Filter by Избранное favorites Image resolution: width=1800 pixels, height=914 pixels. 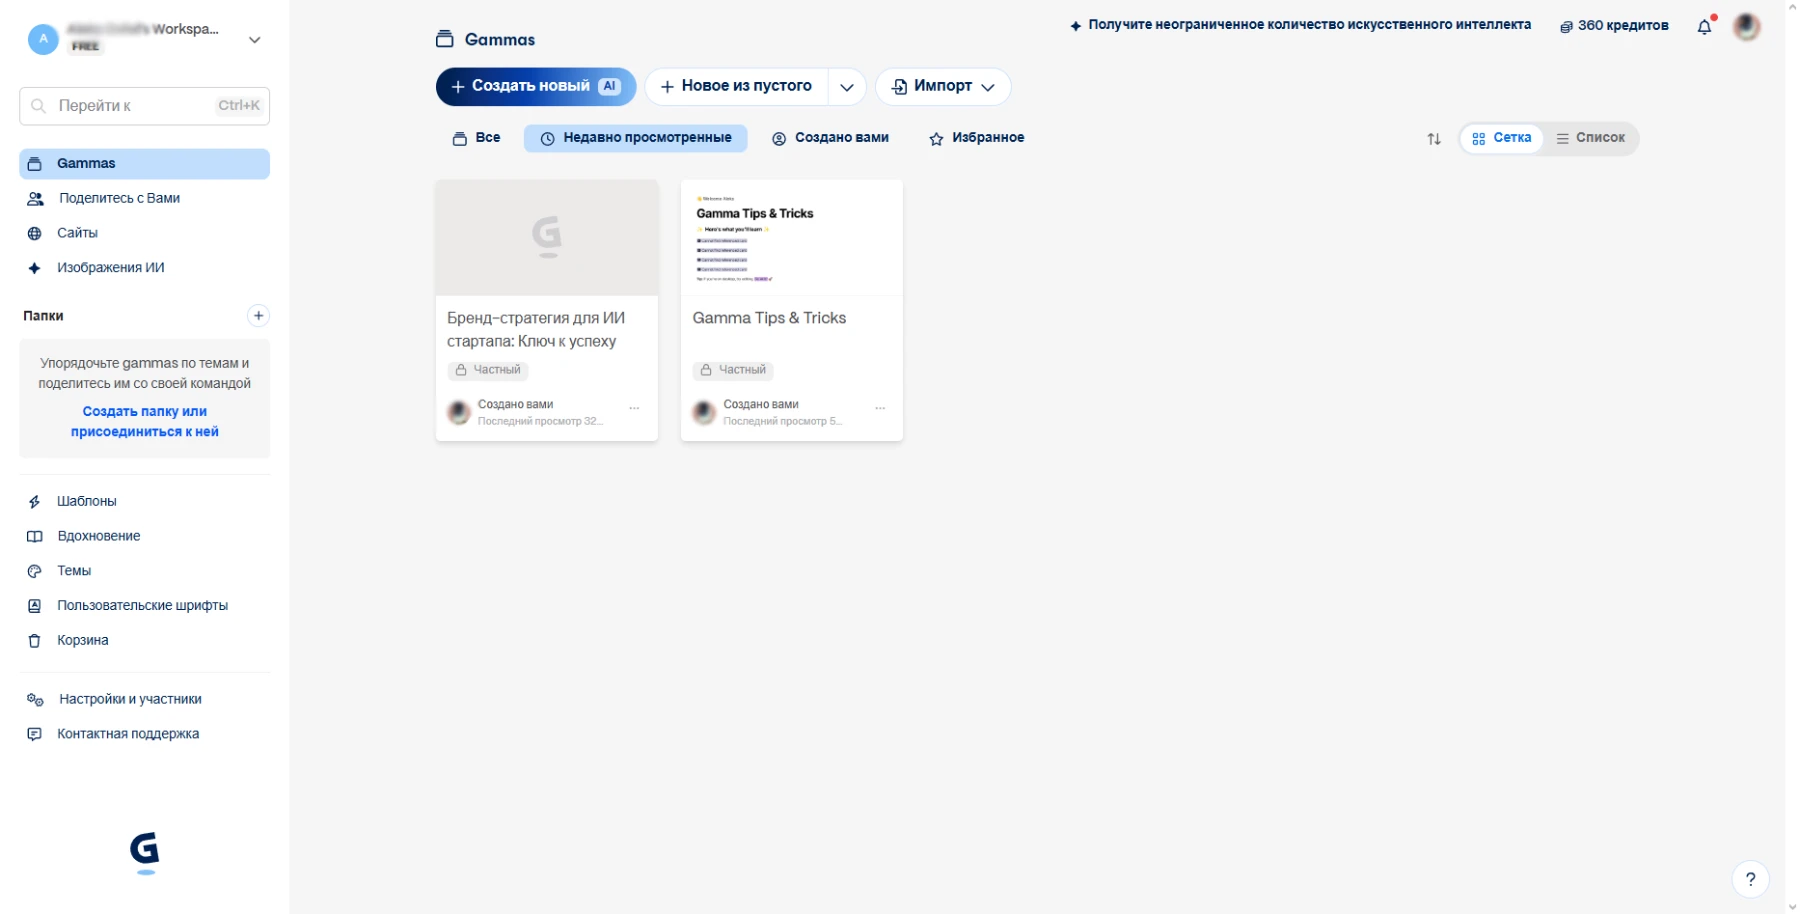click(x=976, y=138)
